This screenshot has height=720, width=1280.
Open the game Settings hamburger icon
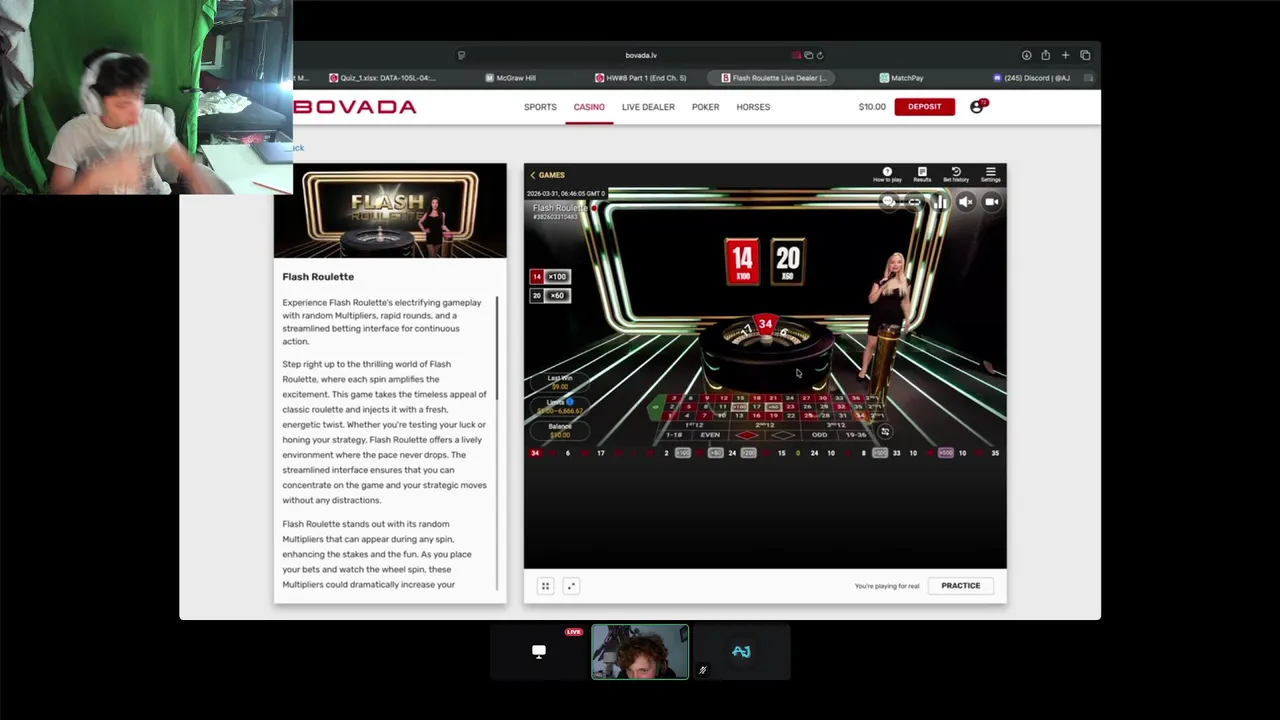pos(990,174)
